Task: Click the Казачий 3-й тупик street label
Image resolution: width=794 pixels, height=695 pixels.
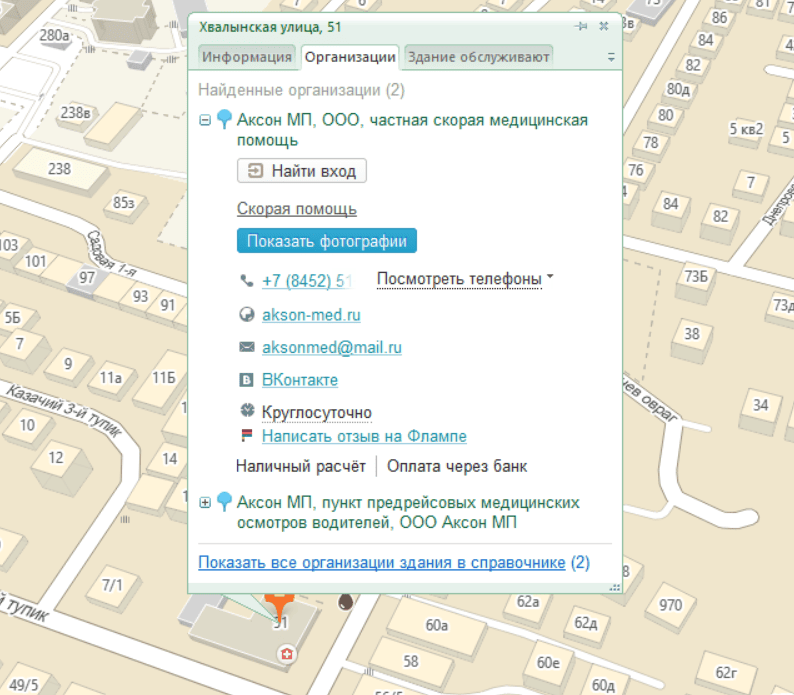Action: click(64, 410)
